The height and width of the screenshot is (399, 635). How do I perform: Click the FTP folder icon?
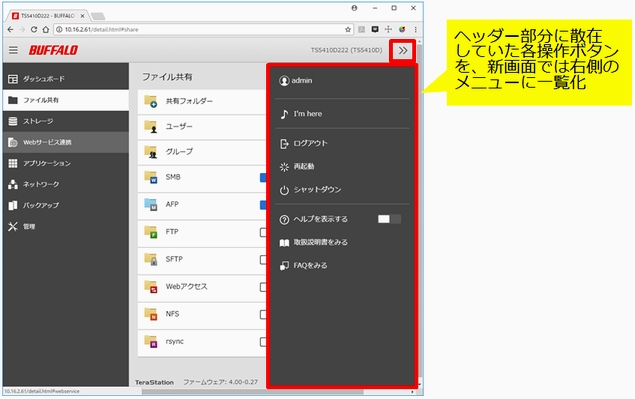(x=151, y=232)
